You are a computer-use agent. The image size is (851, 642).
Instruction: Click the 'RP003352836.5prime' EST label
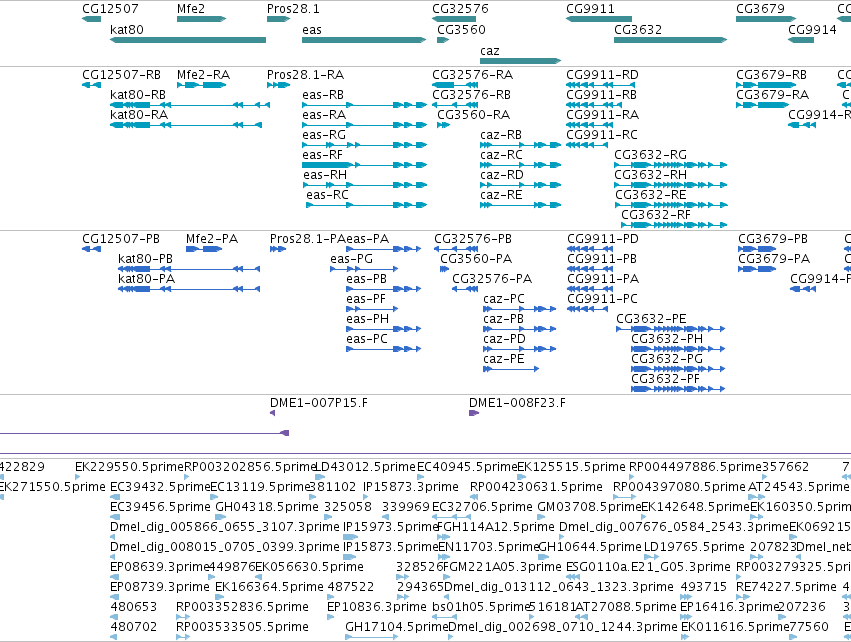tap(243, 607)
